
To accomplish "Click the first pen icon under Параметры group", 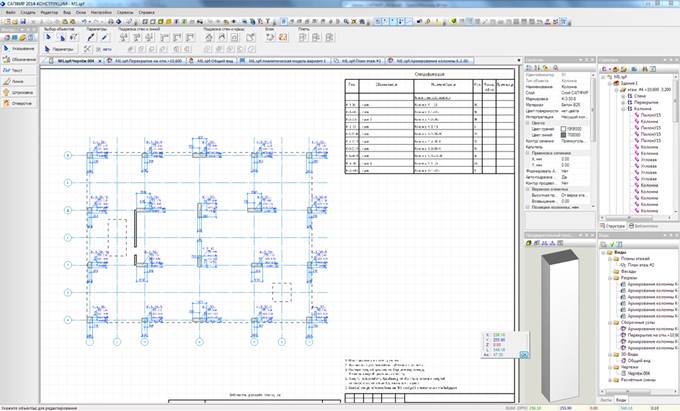I will point(91,38).
